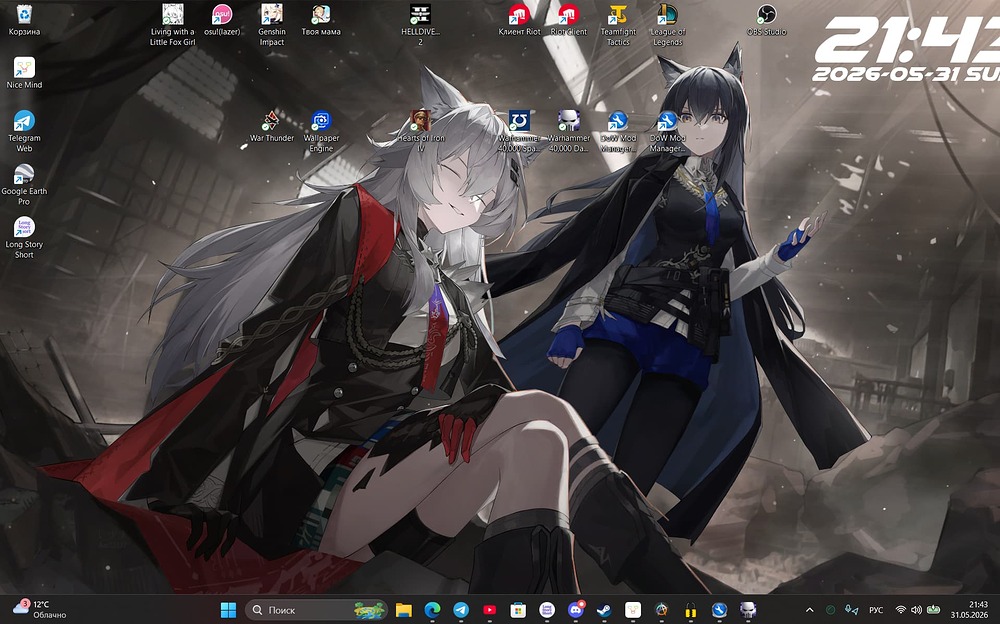Screen dimensions: 1000x624
Task: Open the Nice Mind desktop shortcut
Action: pyautogui.click(x=24, y=73)
